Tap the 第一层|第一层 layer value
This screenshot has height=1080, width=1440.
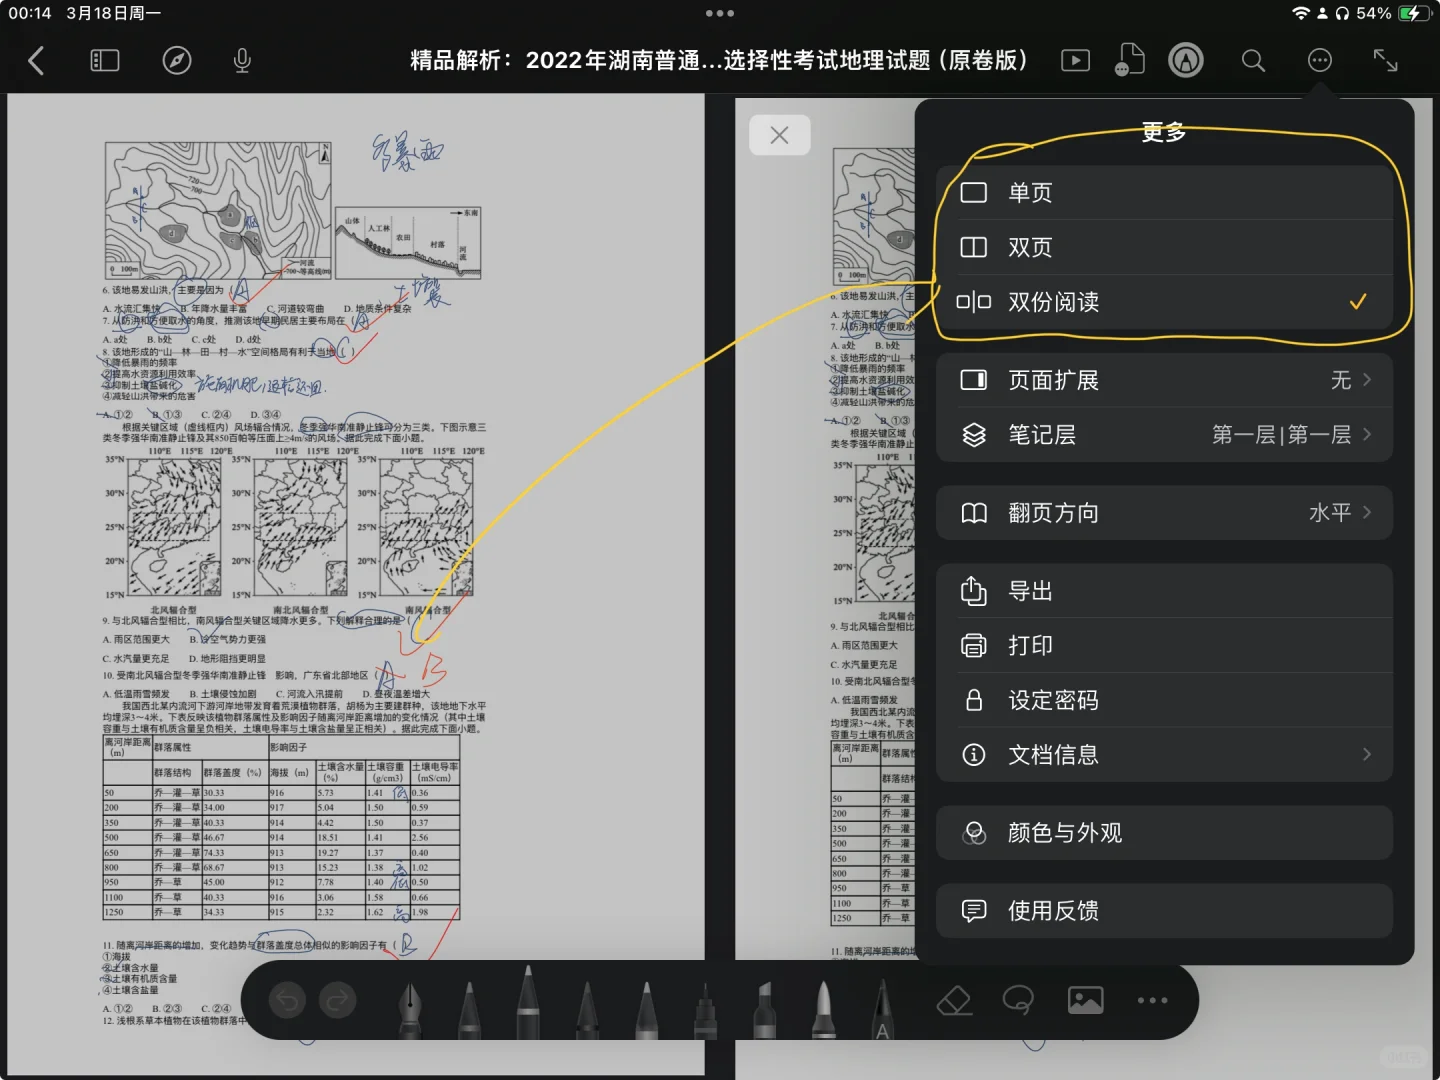(1281, 435)
